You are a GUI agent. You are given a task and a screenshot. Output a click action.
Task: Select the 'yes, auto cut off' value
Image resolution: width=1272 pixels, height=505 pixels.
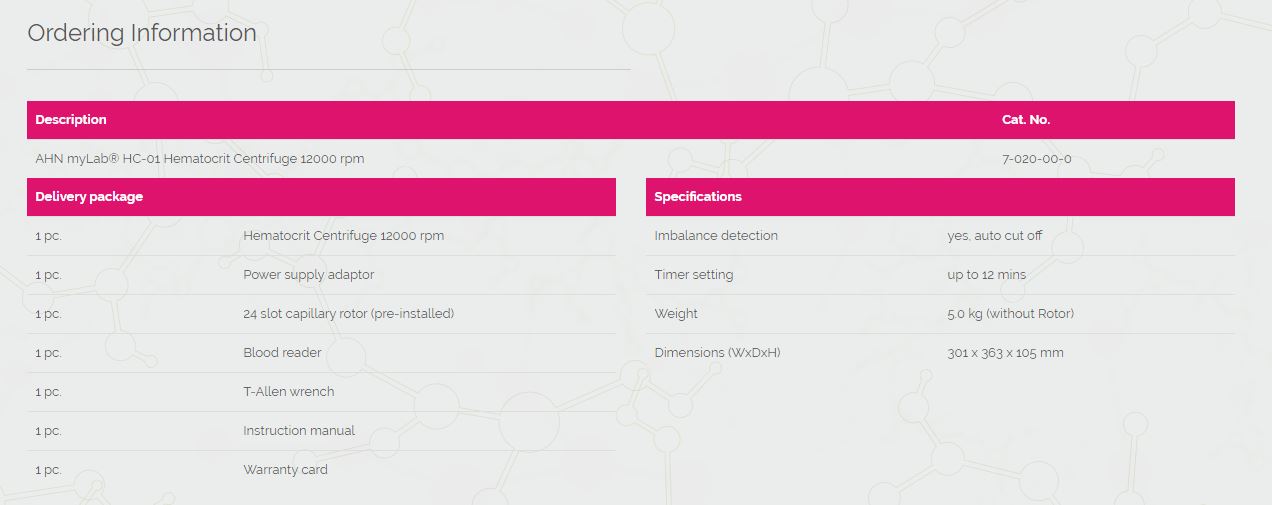(995, 236)
